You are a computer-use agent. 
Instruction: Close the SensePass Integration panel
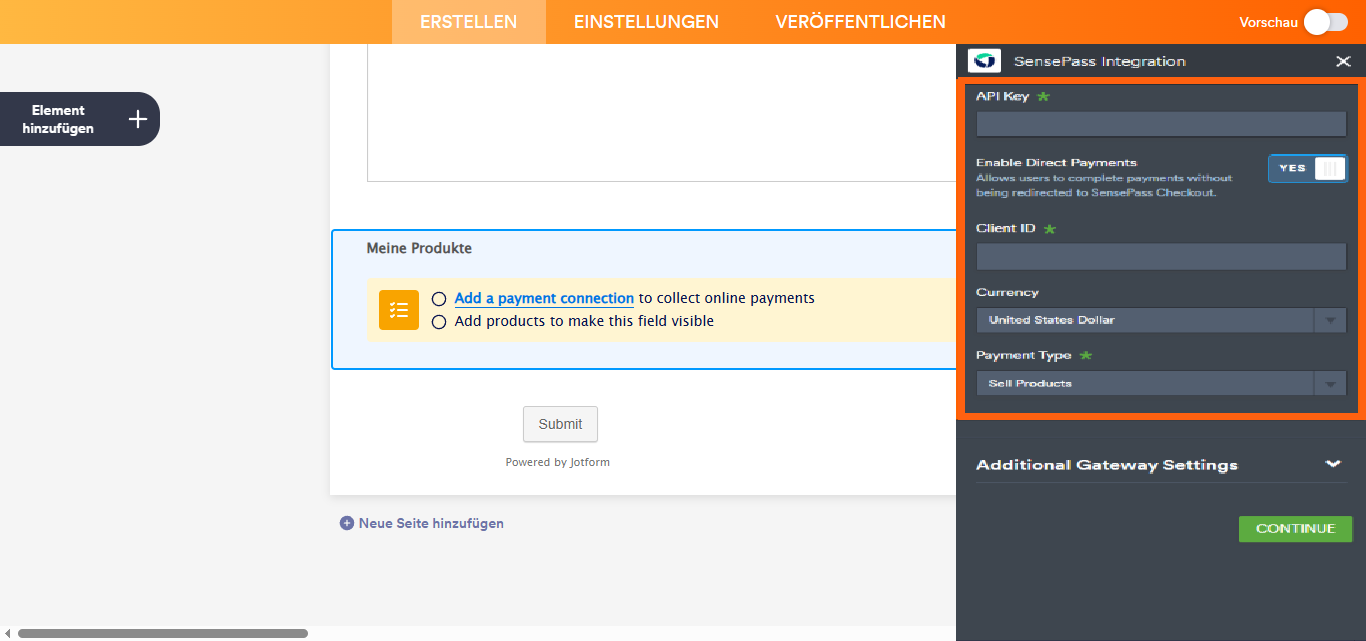[x=1343, y=61]
